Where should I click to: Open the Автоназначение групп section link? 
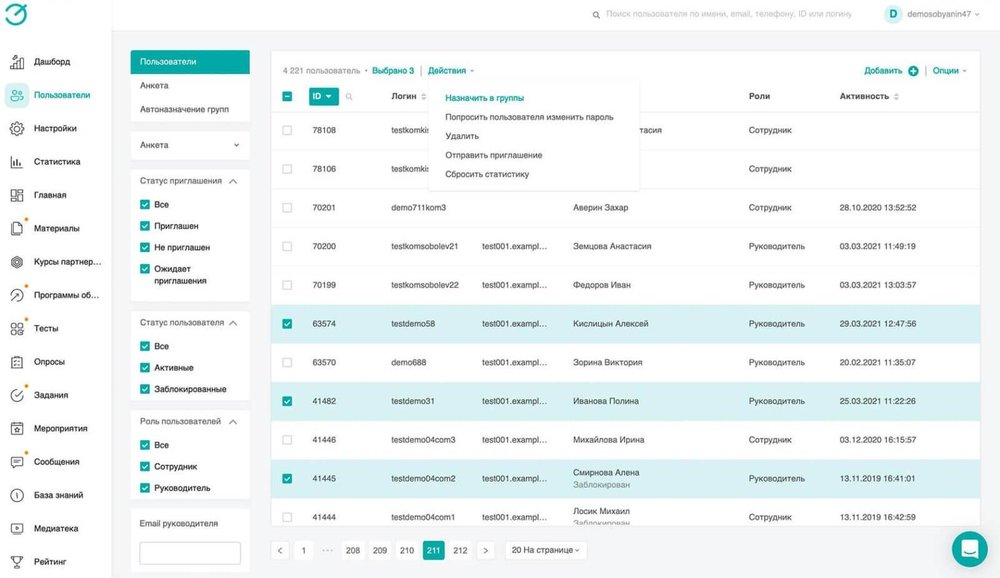point(184,109)
